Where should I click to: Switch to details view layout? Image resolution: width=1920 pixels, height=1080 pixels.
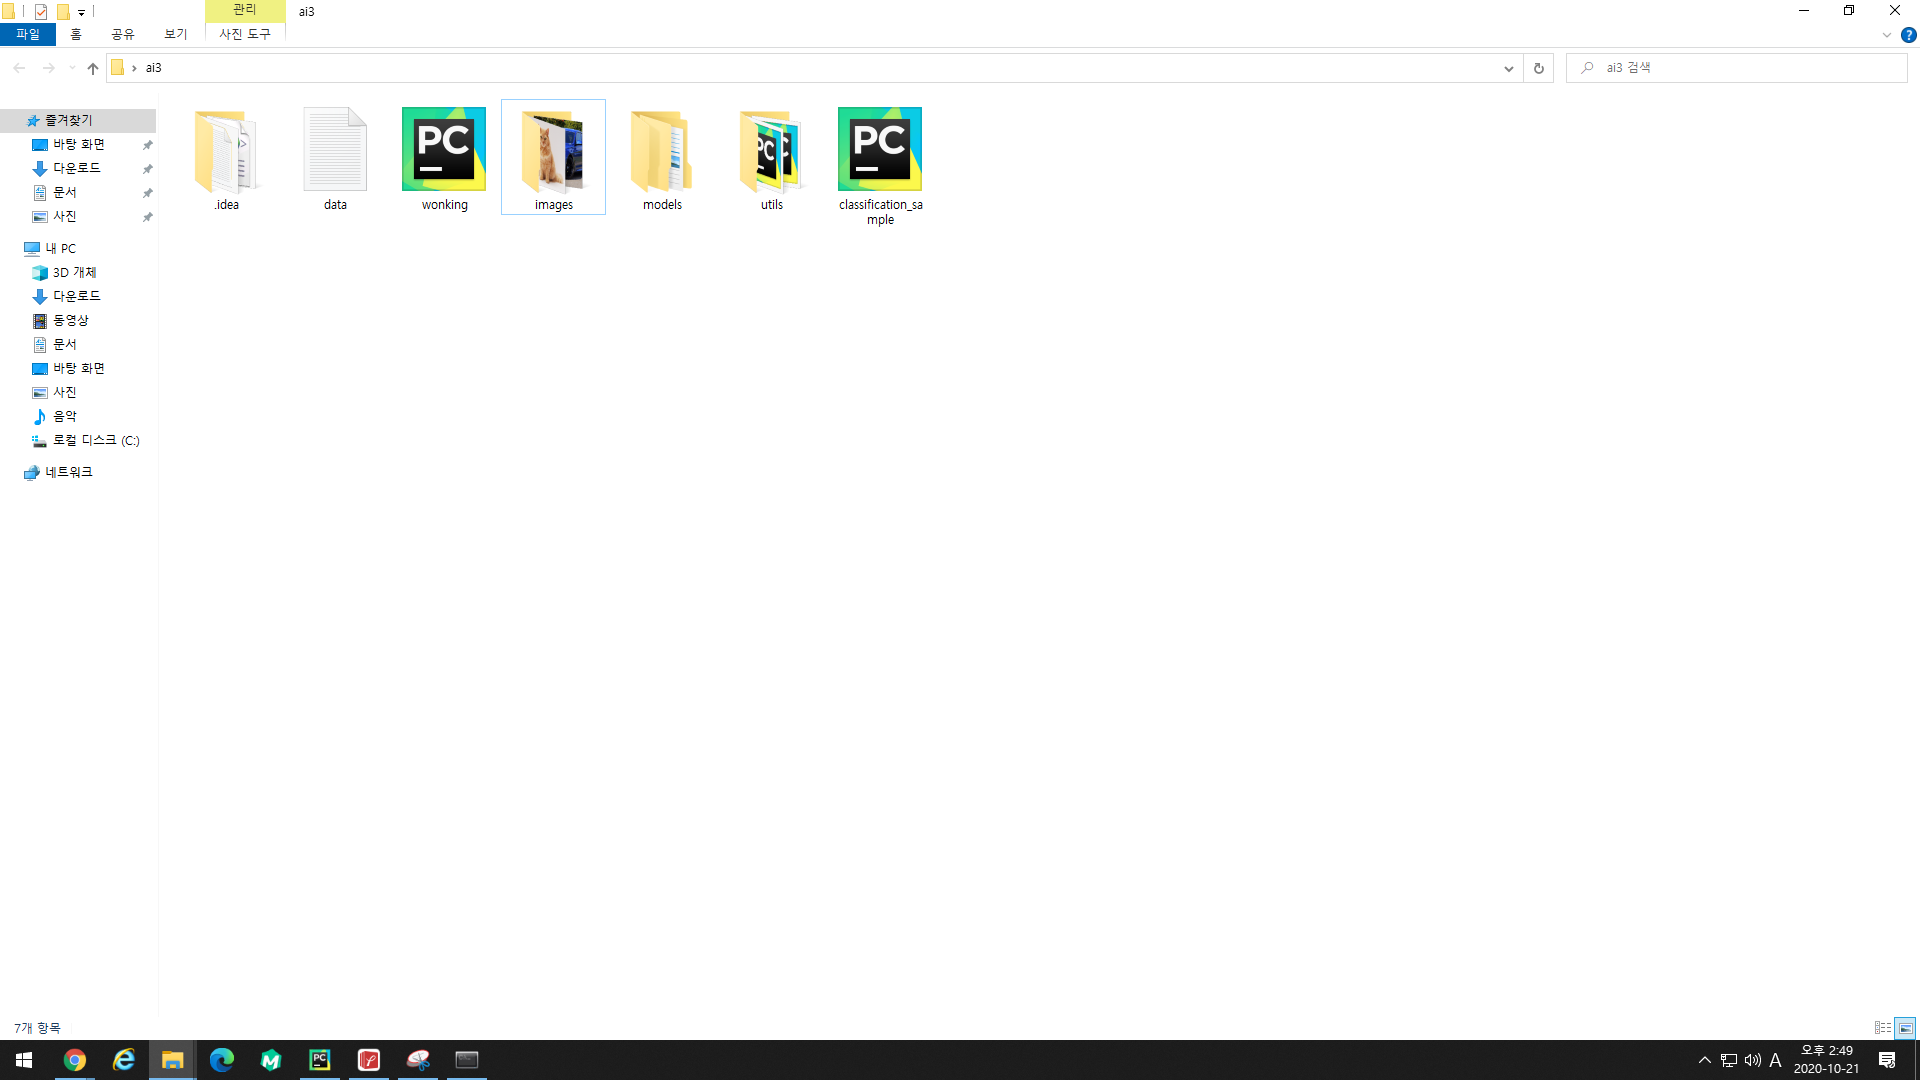(x=1882, y=1028)
